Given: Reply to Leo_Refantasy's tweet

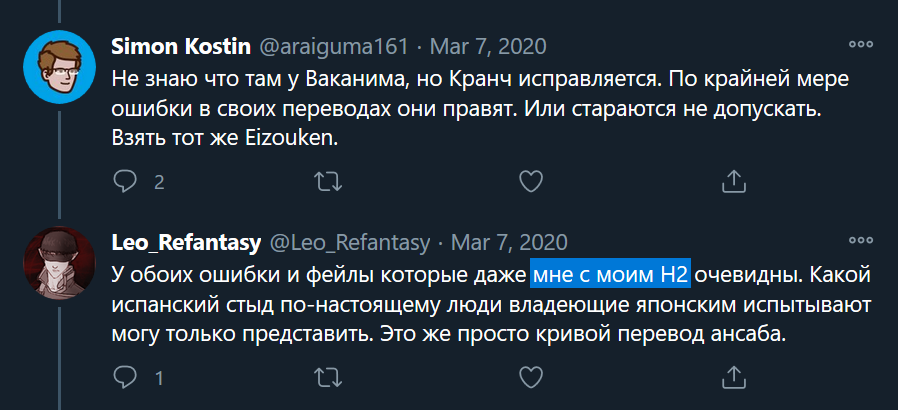Looking at the screenshot, I should 125,378.
